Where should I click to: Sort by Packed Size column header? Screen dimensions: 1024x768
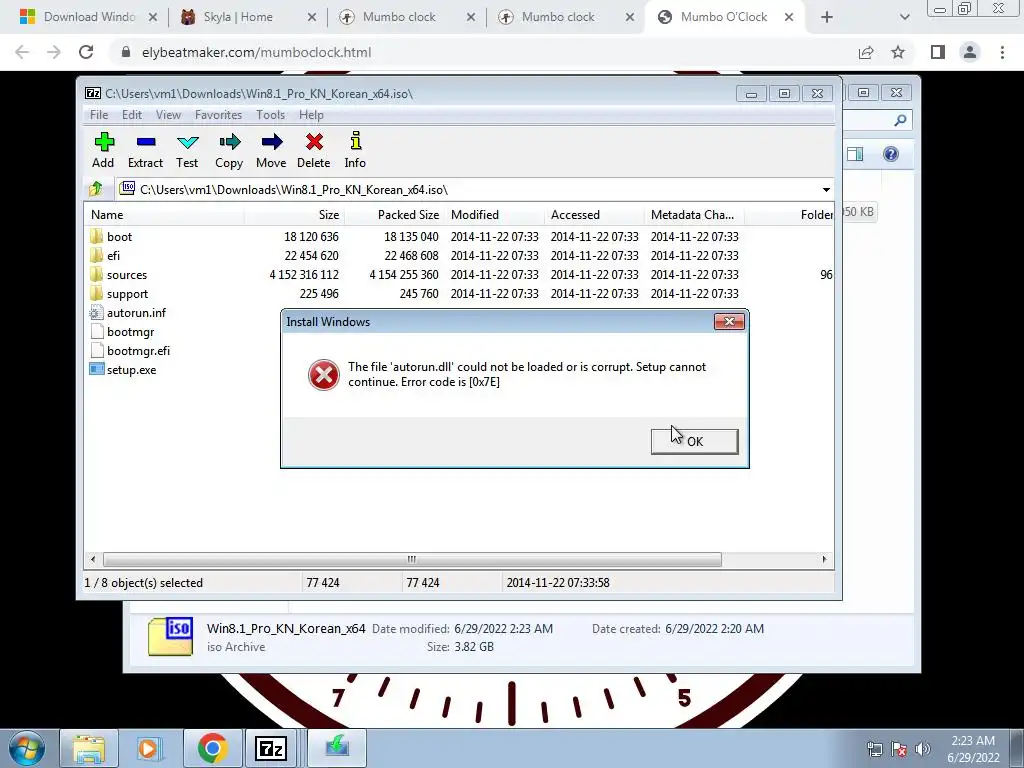click(x=394, y=215)
